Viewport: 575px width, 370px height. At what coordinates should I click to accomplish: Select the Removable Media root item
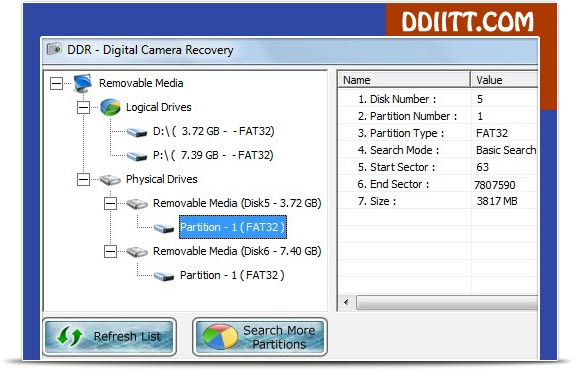tap(141, 83)
